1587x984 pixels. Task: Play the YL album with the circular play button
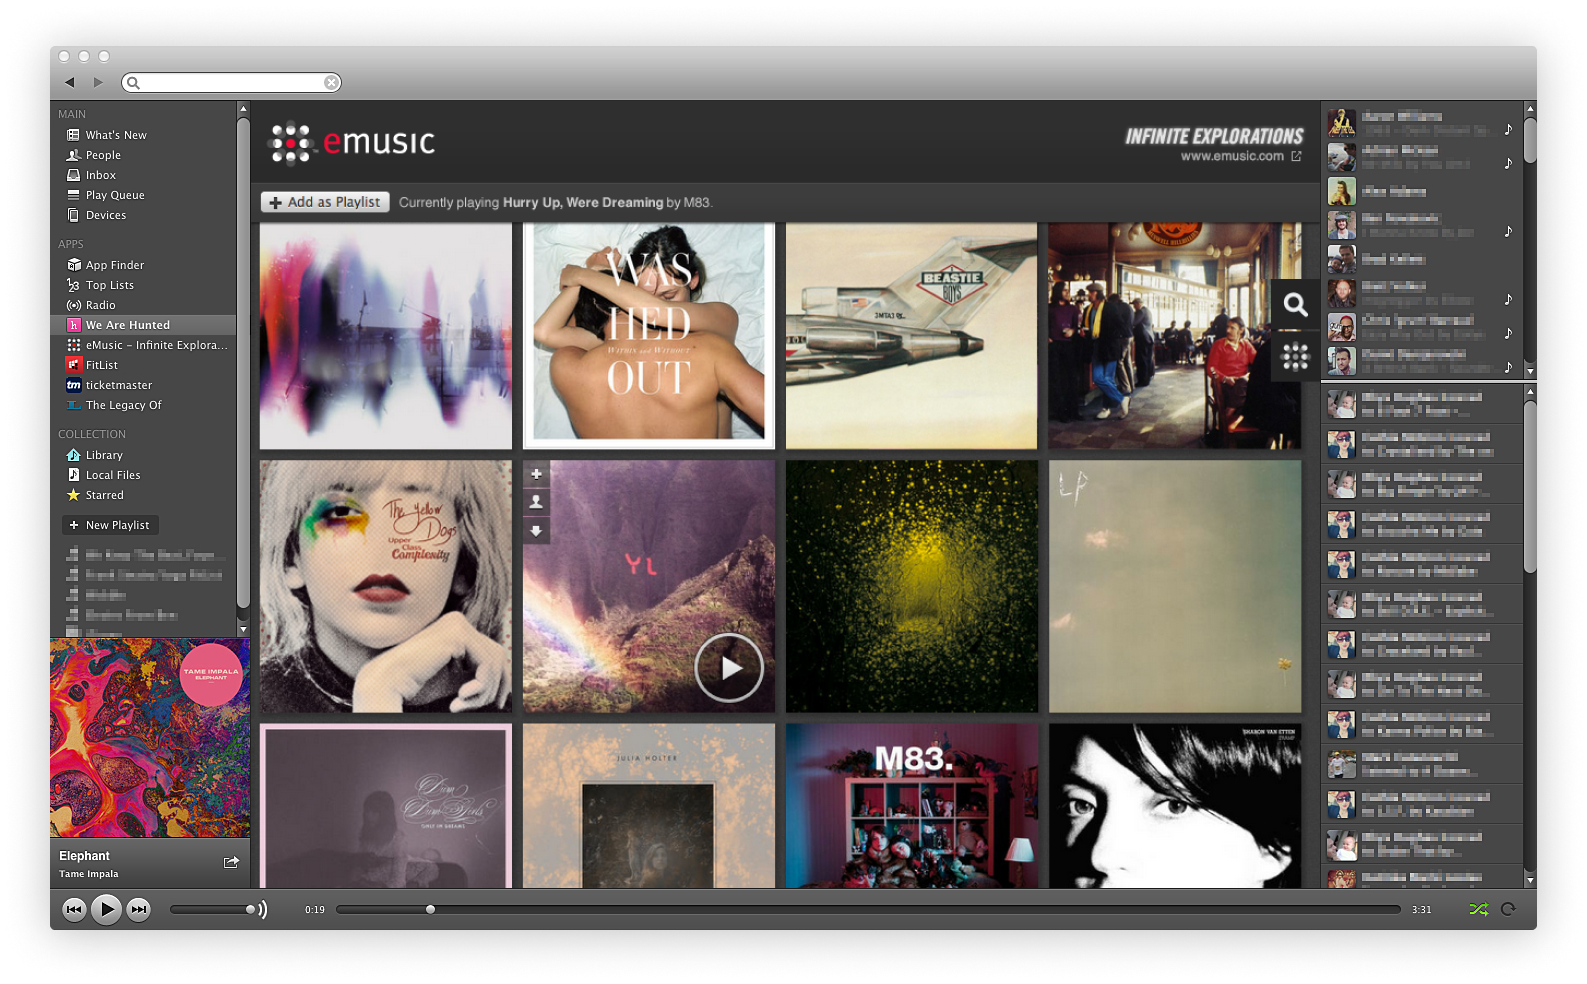729,667
